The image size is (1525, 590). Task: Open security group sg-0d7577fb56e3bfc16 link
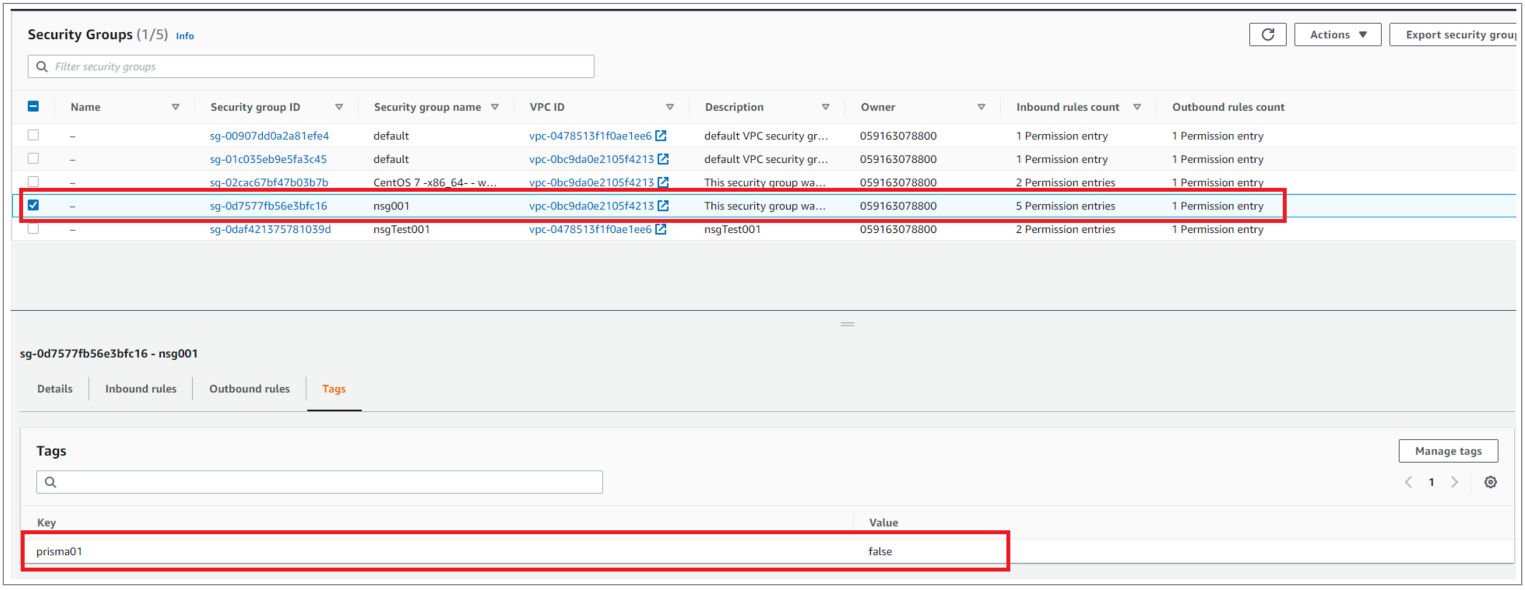[x=268, y=206]
